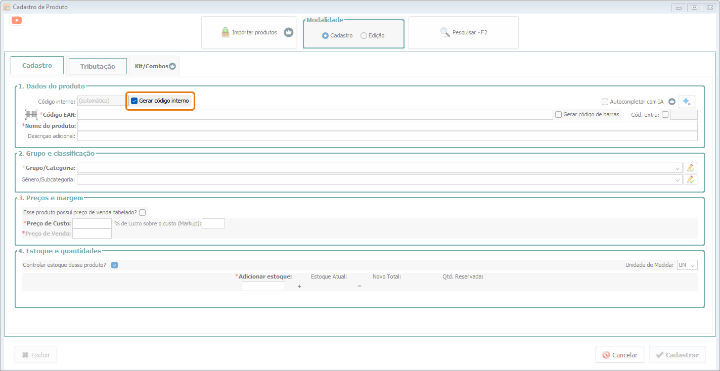The height and width of the screenshot is (371, 720).
Task: Enable Autocompletar com IA checkbox
Action: pyautogui.click(x=605, y=101)
